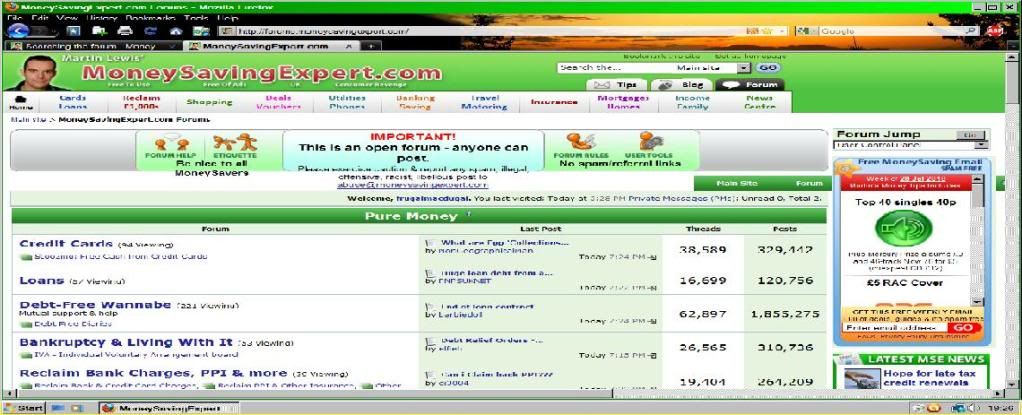This screenshot has width=1022, height=415.
Task: Open Cards Loans navigation section
Action: tap(73, 102)
